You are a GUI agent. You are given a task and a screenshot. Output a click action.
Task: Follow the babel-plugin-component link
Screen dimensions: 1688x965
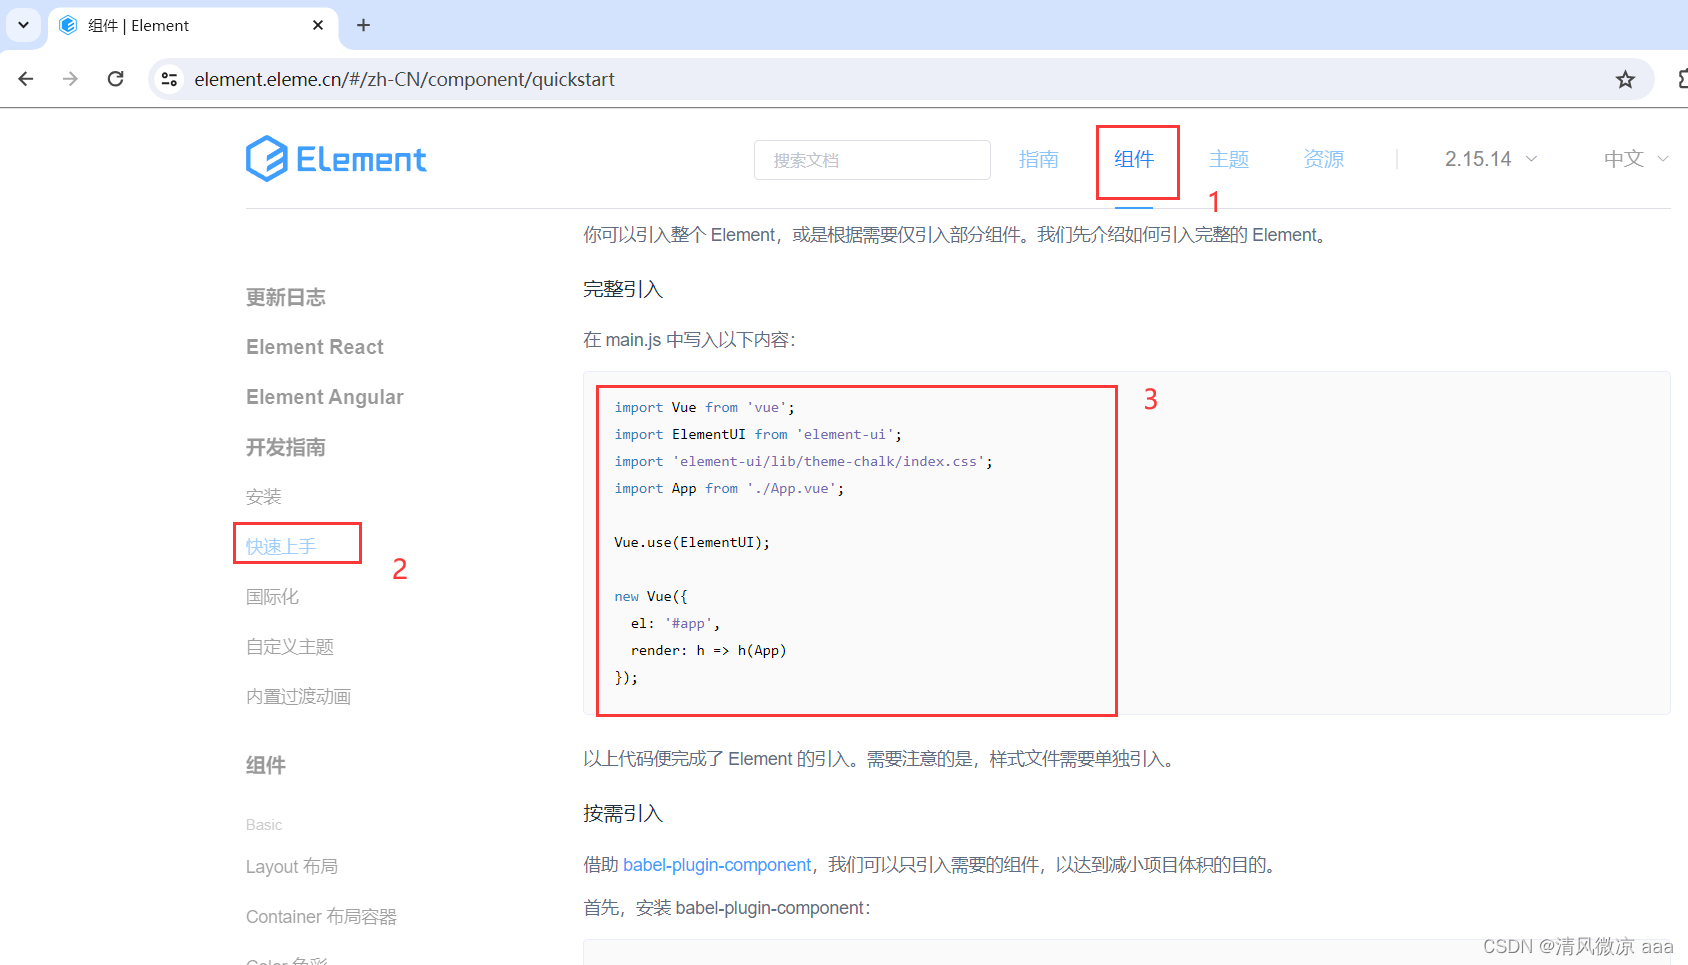[x=717, y=865]
